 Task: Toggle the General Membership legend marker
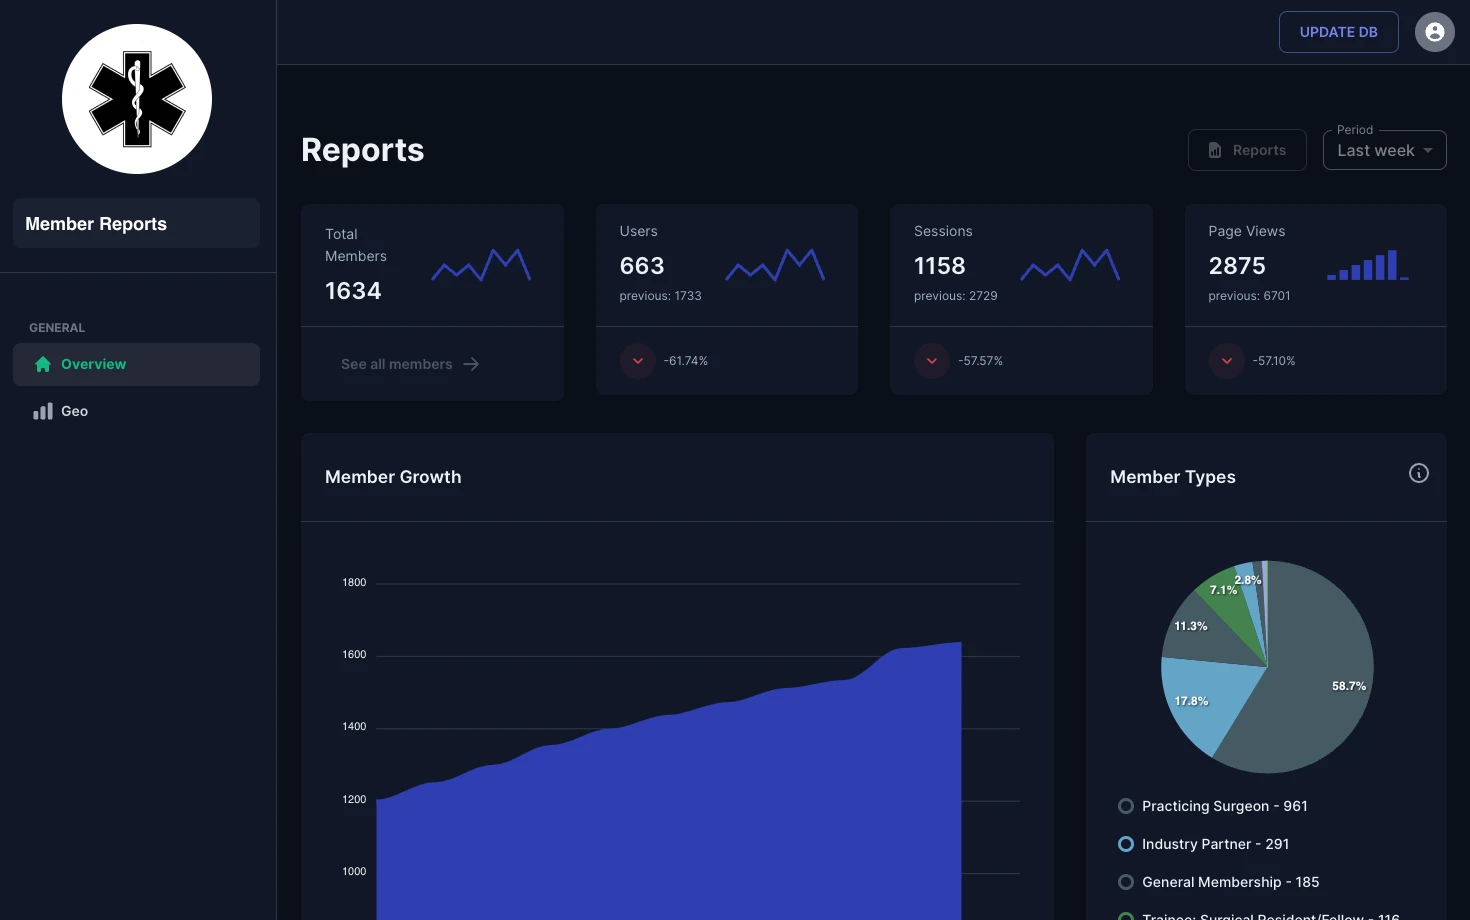pyautogui.click(x=1125, y=882)
